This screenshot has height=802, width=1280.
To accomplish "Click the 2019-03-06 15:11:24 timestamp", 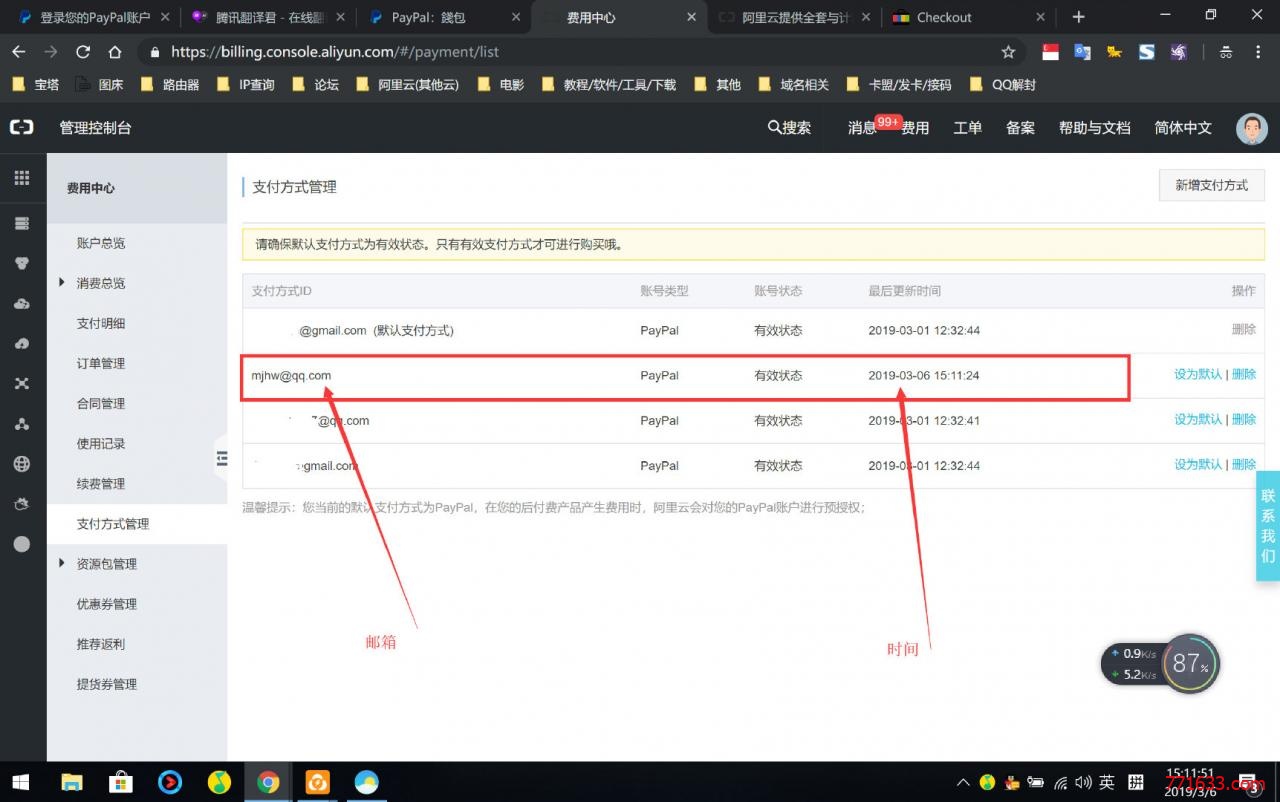I will point(923,375).
